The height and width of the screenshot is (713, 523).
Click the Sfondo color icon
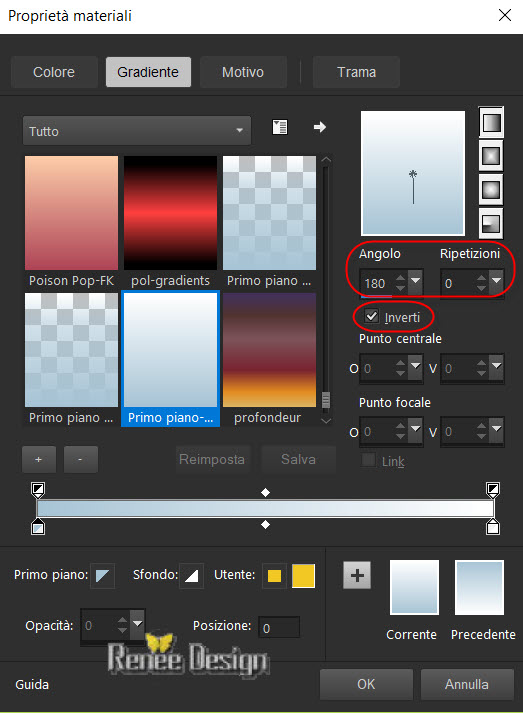coord(191,576)
